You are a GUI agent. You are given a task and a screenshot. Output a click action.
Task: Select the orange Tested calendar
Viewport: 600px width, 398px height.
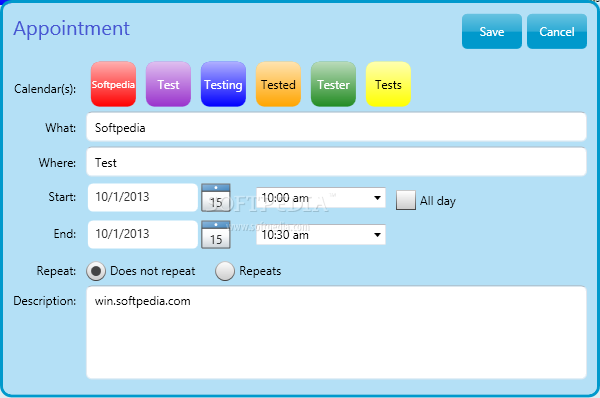278,84
